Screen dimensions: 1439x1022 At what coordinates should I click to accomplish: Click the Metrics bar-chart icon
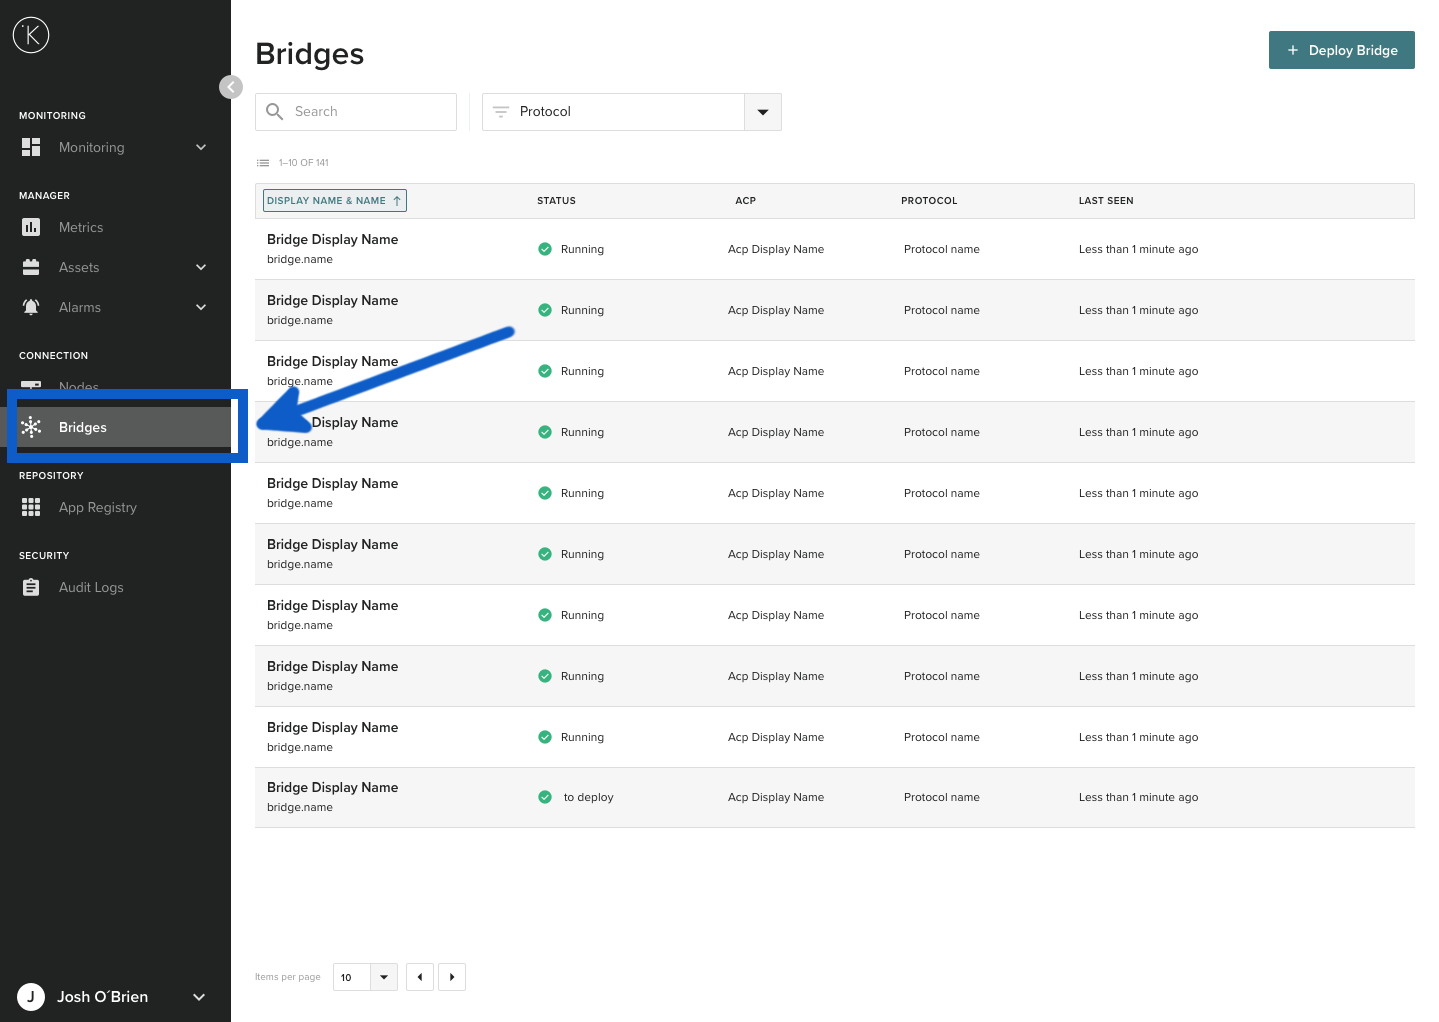pyautogui.click(x=31, y=227)
